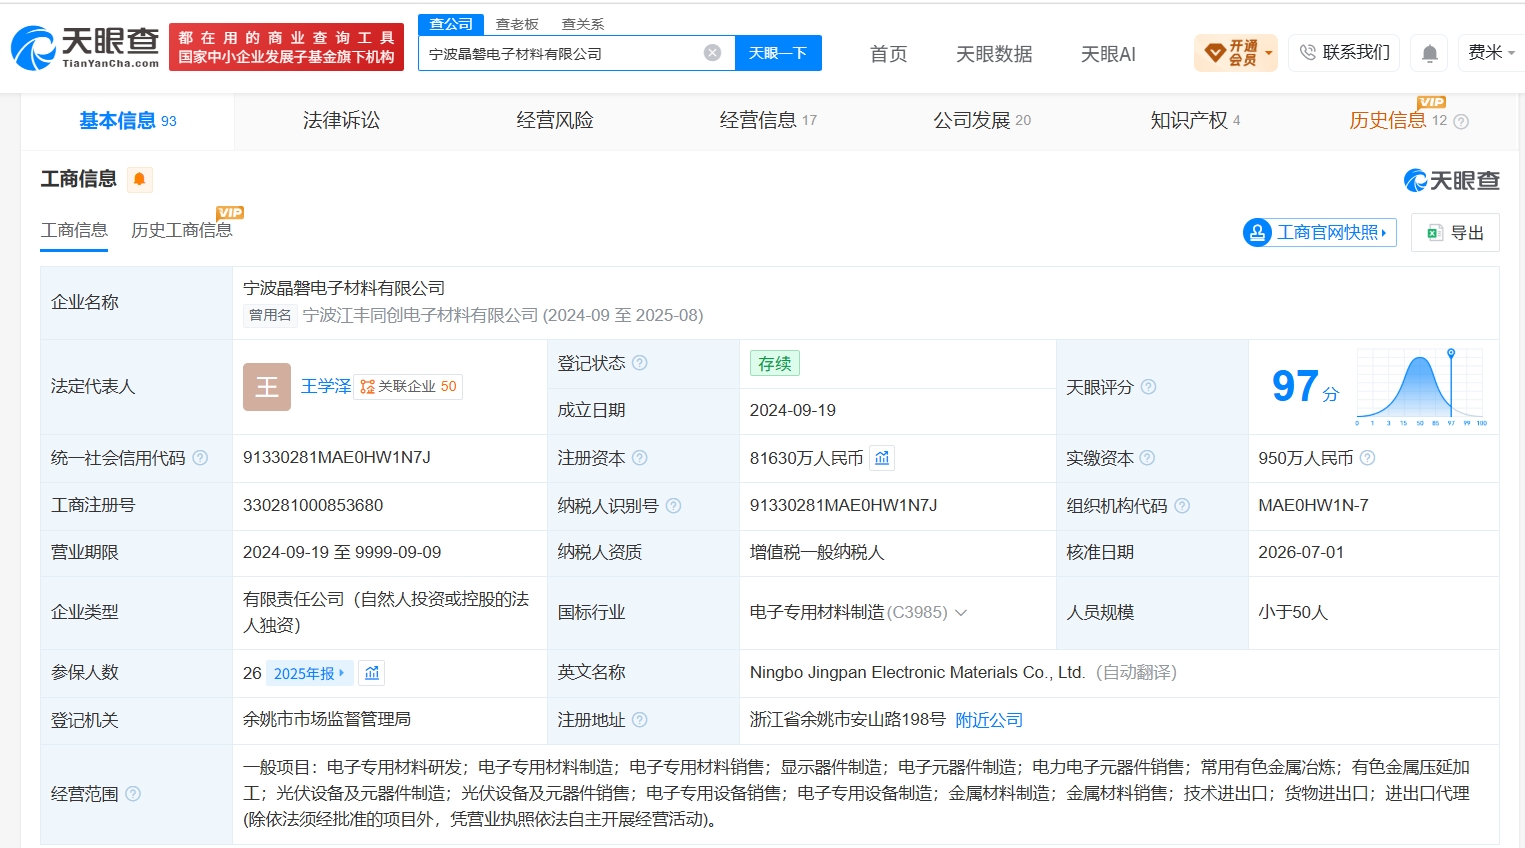1525x848 pixels.
Task: Select the 公司发展 tab
Action: click(x=982, y=121)
